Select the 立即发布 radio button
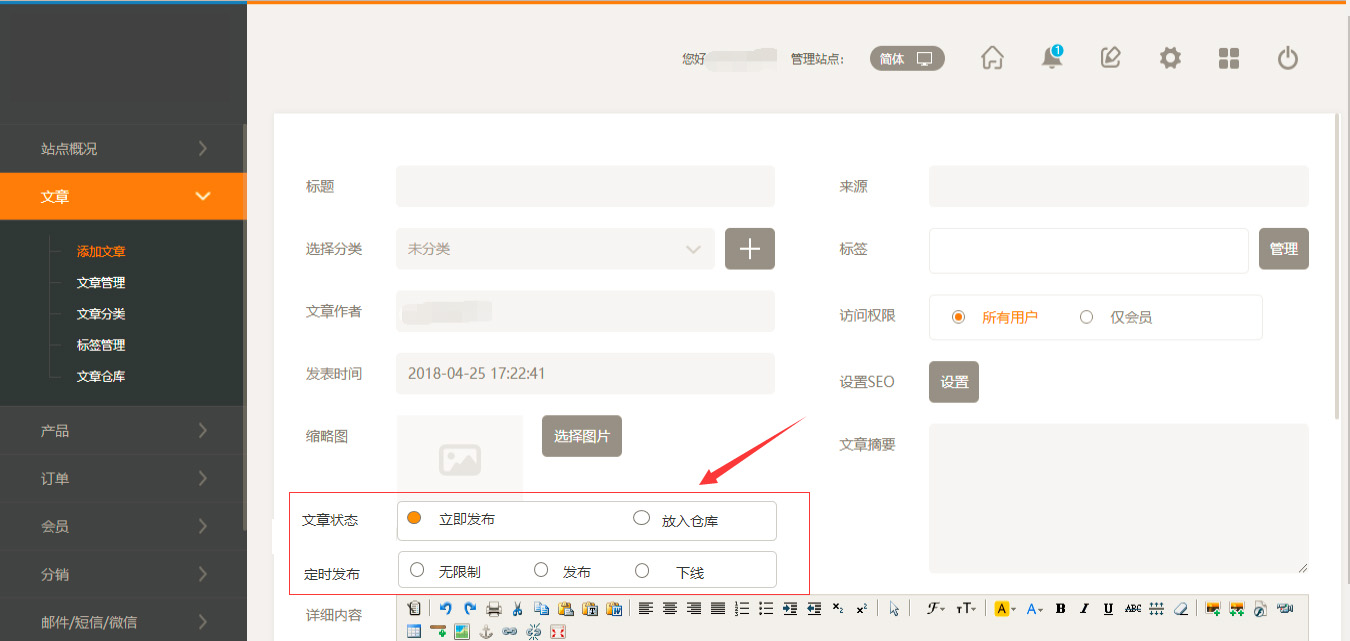 pos(414,518)
